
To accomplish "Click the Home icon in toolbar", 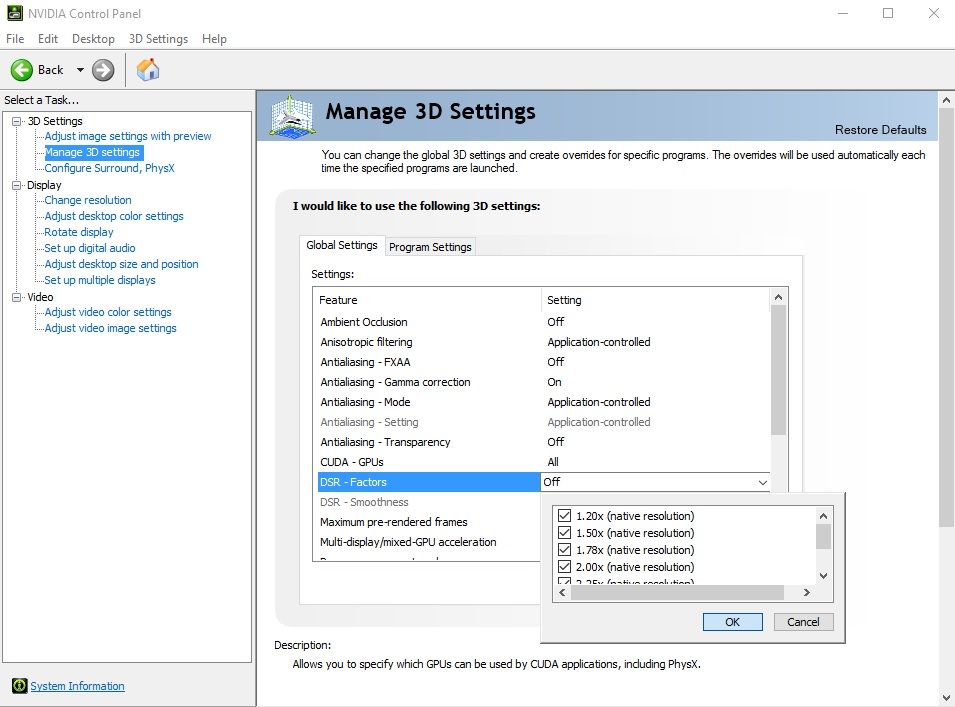I will [148, 69].
